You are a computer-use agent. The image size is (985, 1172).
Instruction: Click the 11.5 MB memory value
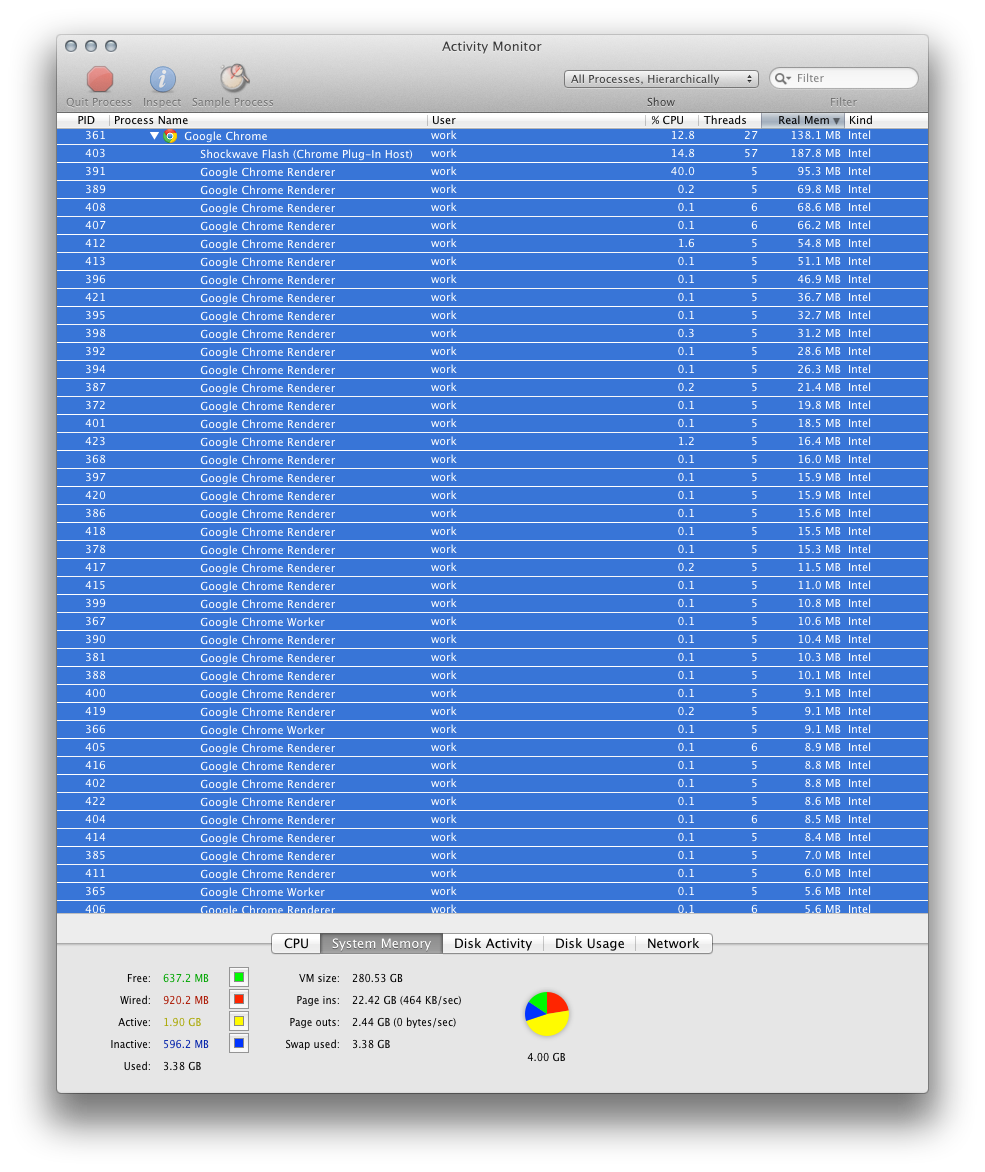(818, 567)
